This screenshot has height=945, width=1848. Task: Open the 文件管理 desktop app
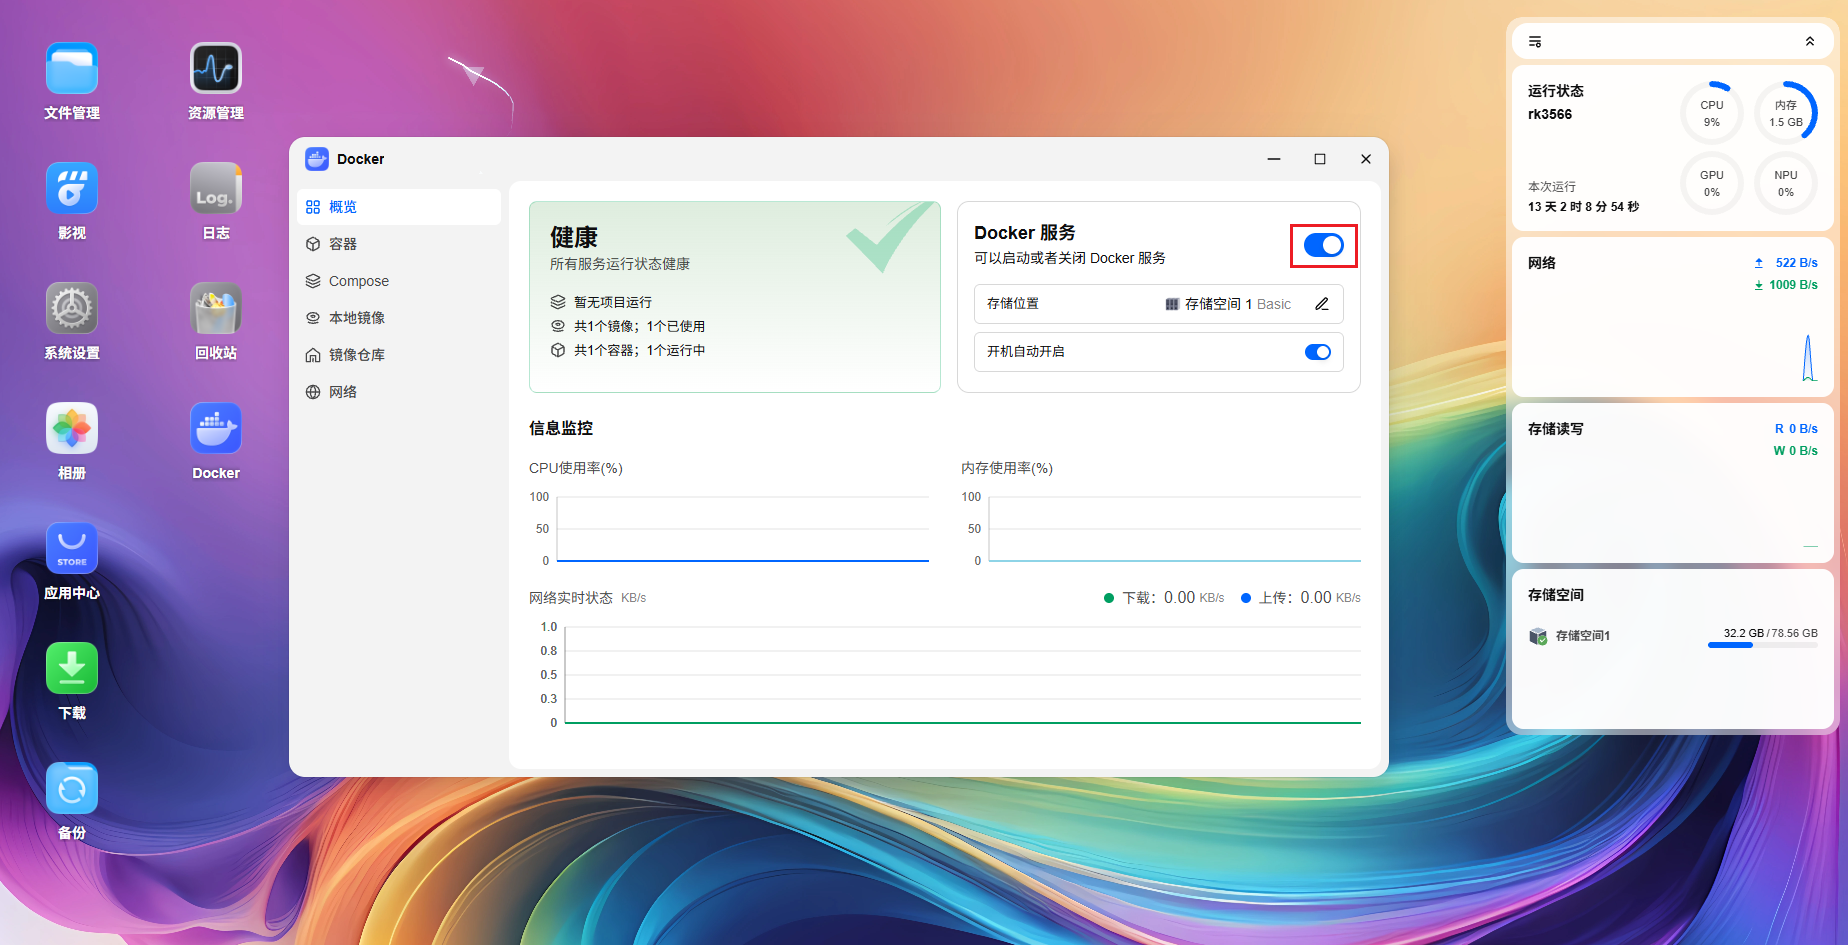[x=72, y=69]
